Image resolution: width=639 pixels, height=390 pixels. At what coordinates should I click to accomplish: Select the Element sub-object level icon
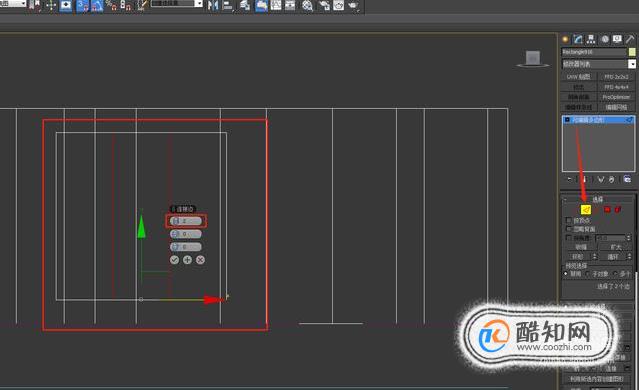(x=618, y=210)
